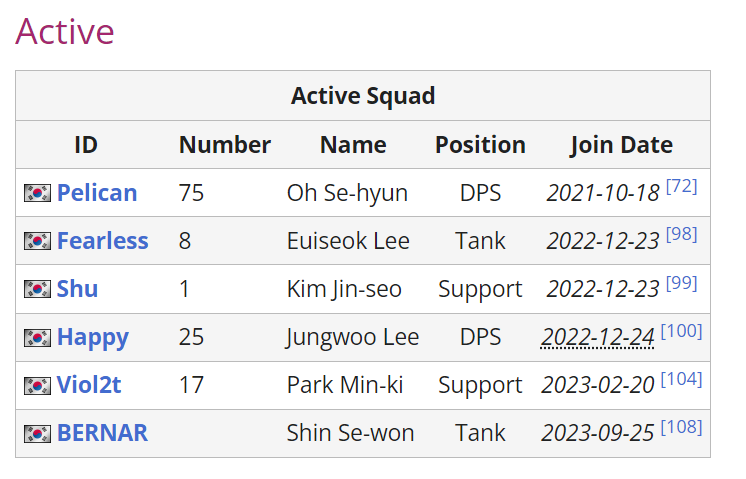Open reference [99] citation
746x479 pixels.
click(681, 283)
